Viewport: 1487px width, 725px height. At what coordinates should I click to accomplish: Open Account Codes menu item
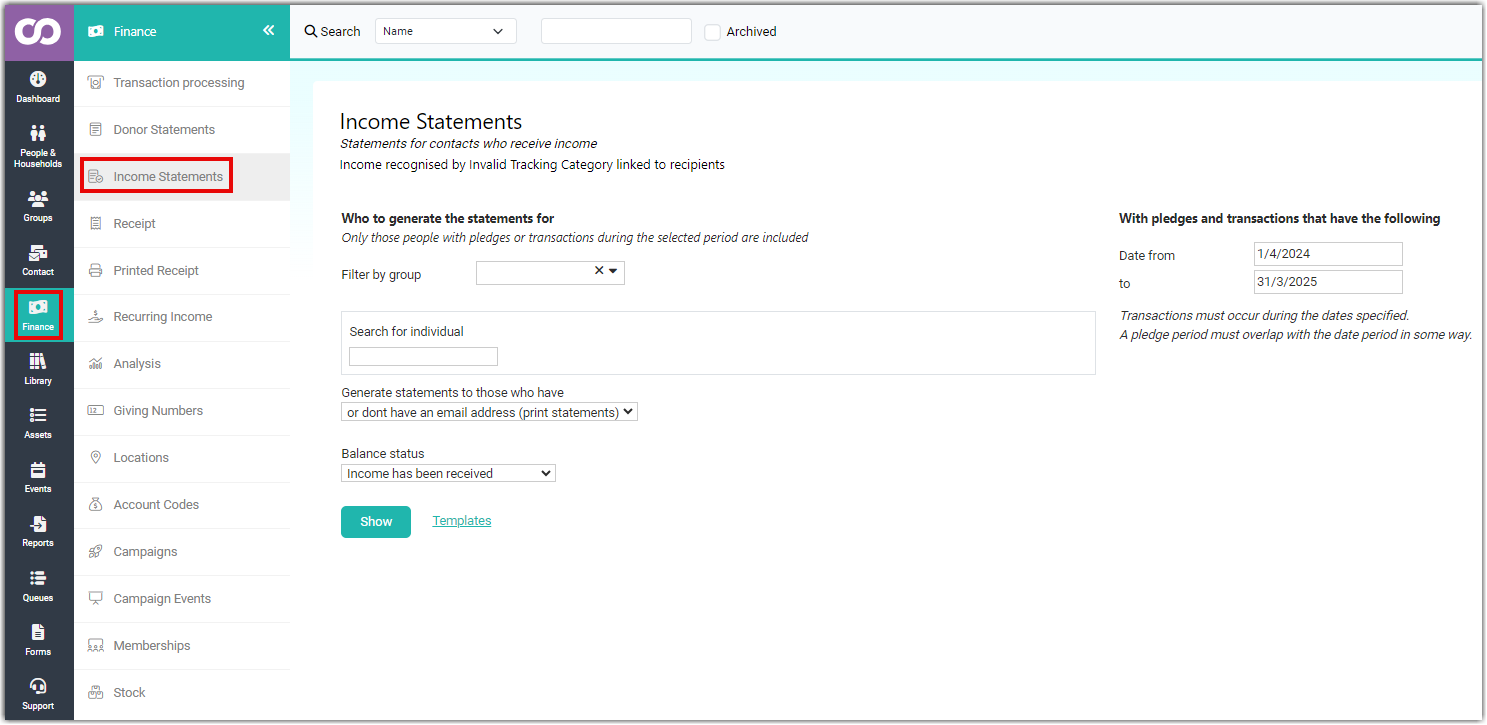tap(182, 505)
